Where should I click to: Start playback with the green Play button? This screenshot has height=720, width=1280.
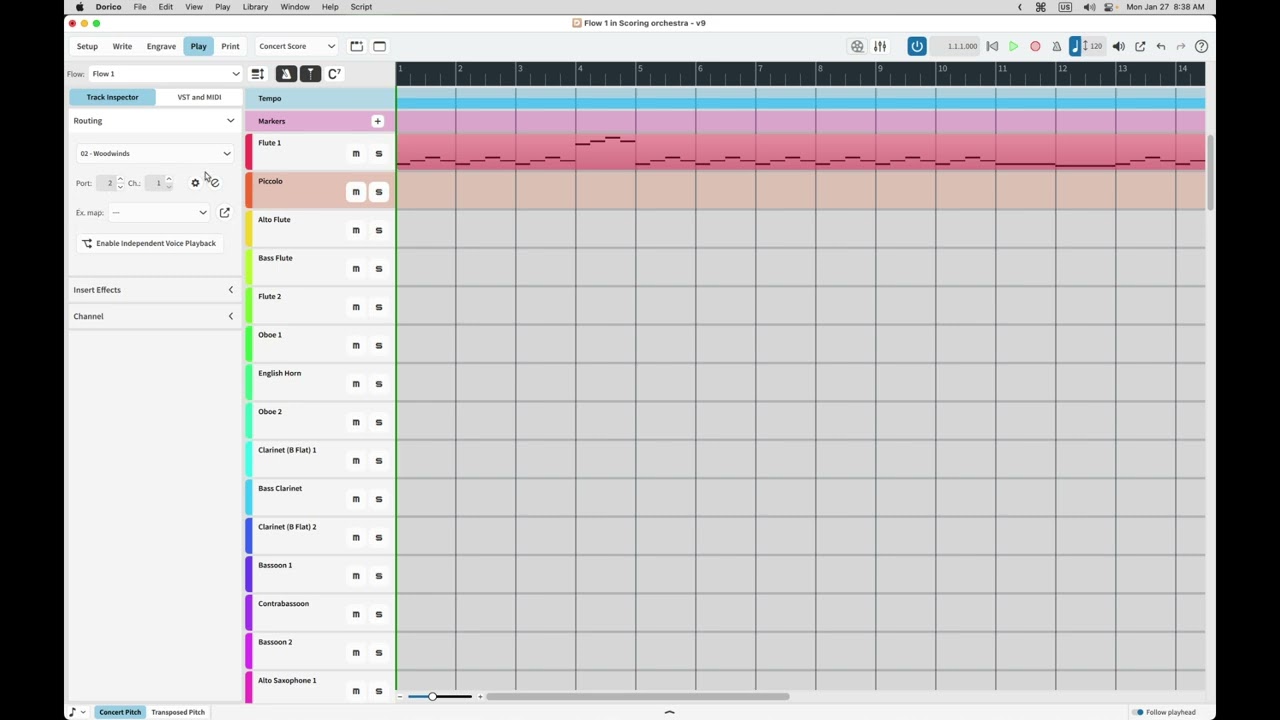tap(1013, 46)
